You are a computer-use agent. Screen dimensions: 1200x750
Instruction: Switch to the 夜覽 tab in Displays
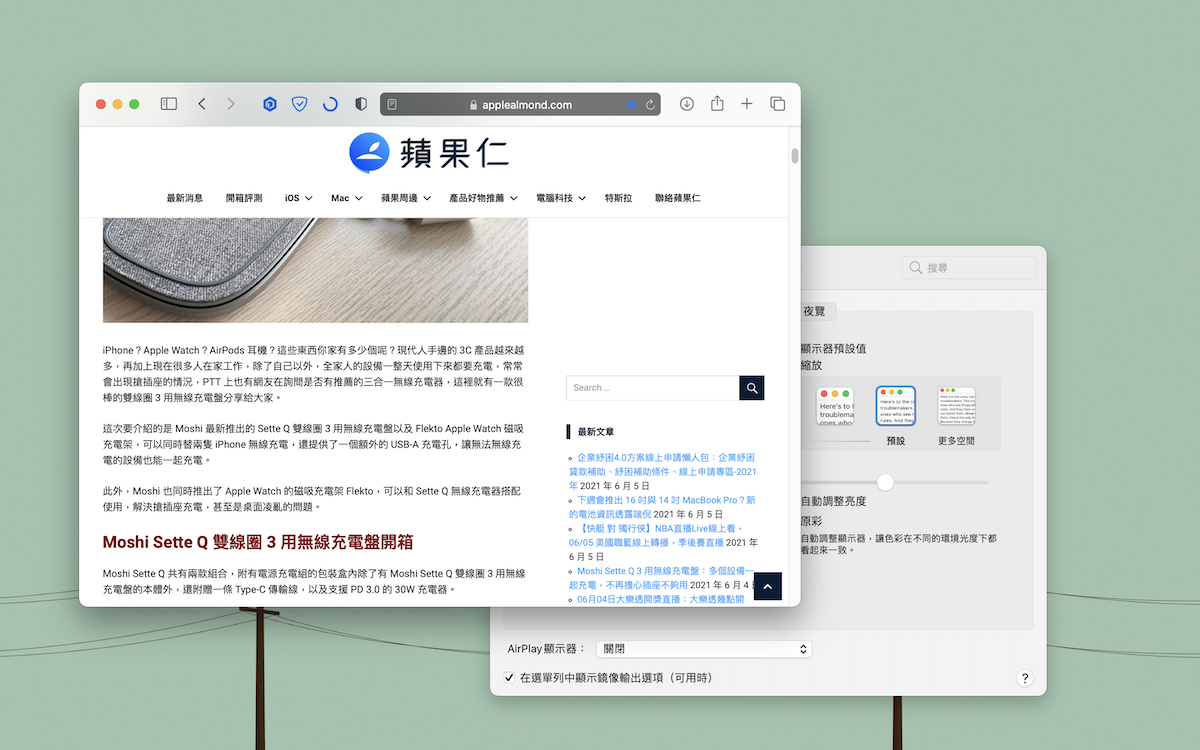coord(817,311)
